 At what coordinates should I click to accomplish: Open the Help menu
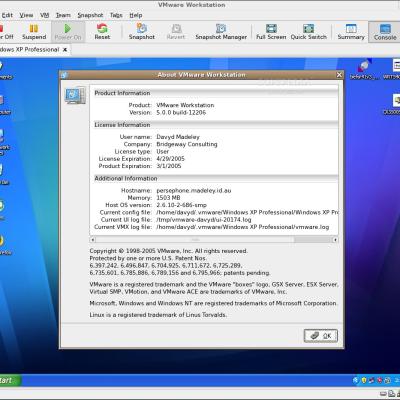pyautogui.click(x=136, y=15)
